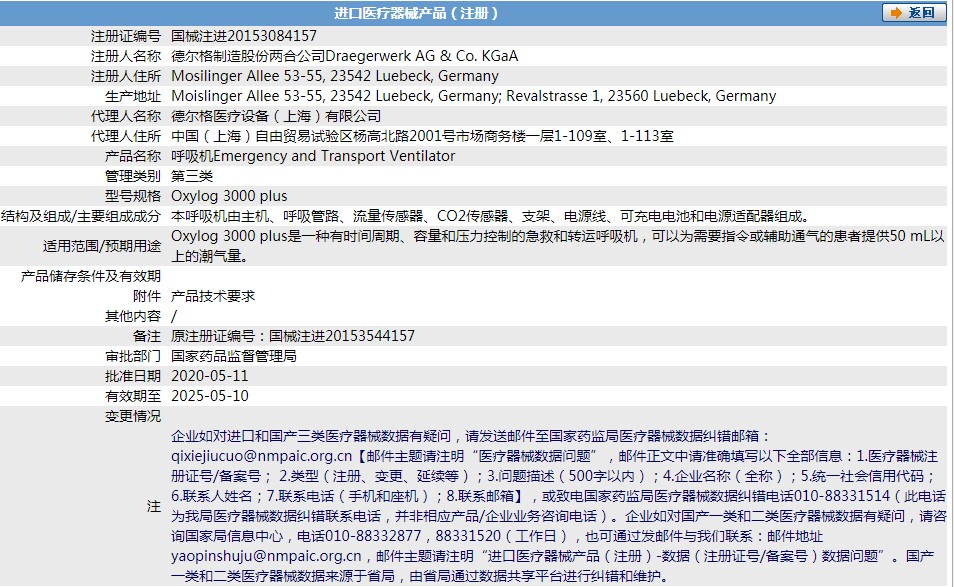Click the 注册人住所 label
This screenshot has width=954, height=587.
[126, 76]
